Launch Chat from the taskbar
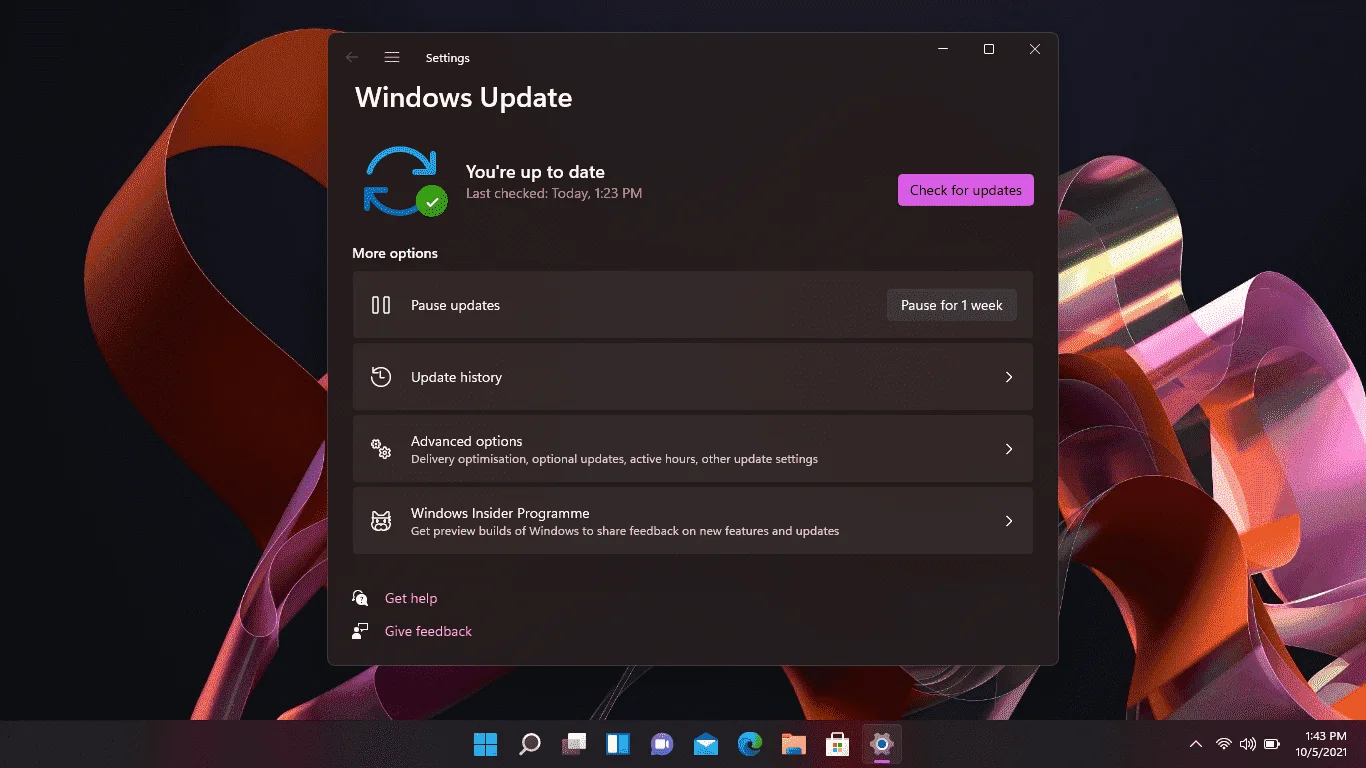Viewport: 1366px width, 768px height. (x=662, y=744)
